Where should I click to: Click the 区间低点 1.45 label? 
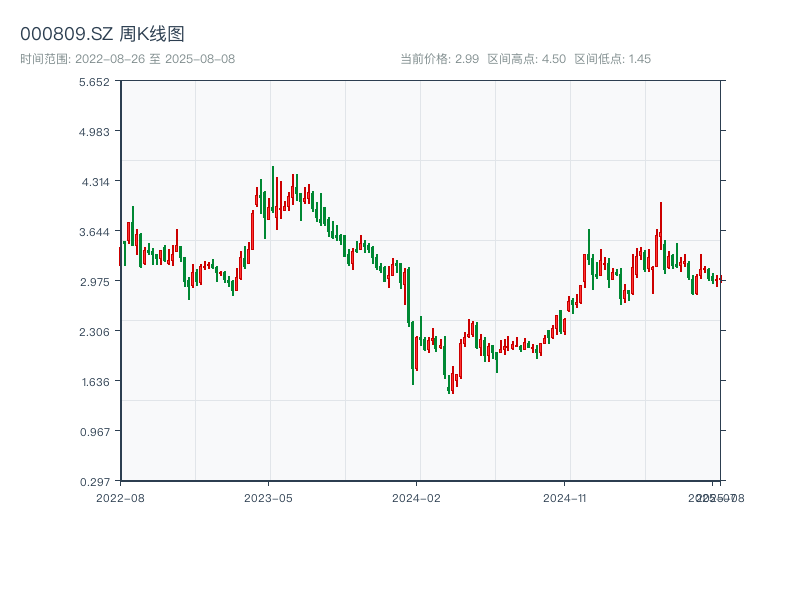(x=612, y=59)
